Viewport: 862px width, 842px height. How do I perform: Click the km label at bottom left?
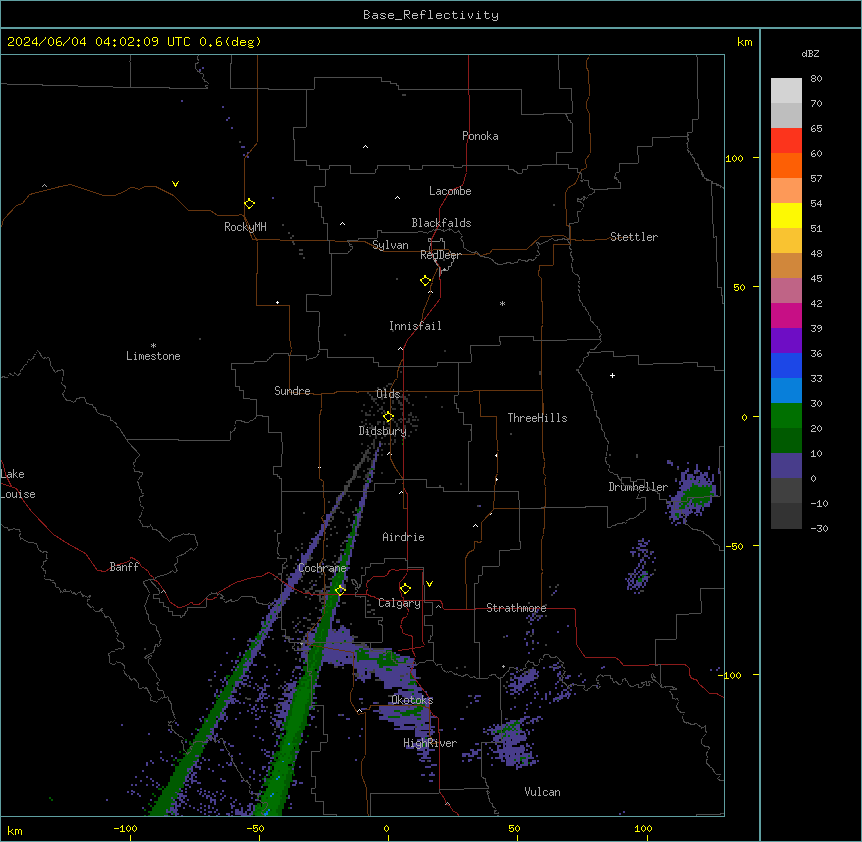pos(15,831)
